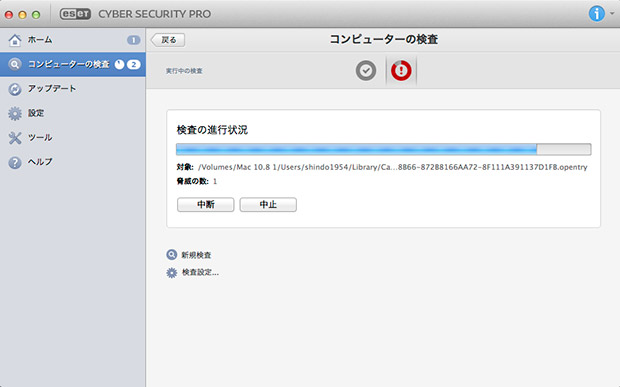Open the ヘルプ section
620x387 pixels.
[73, 162]
